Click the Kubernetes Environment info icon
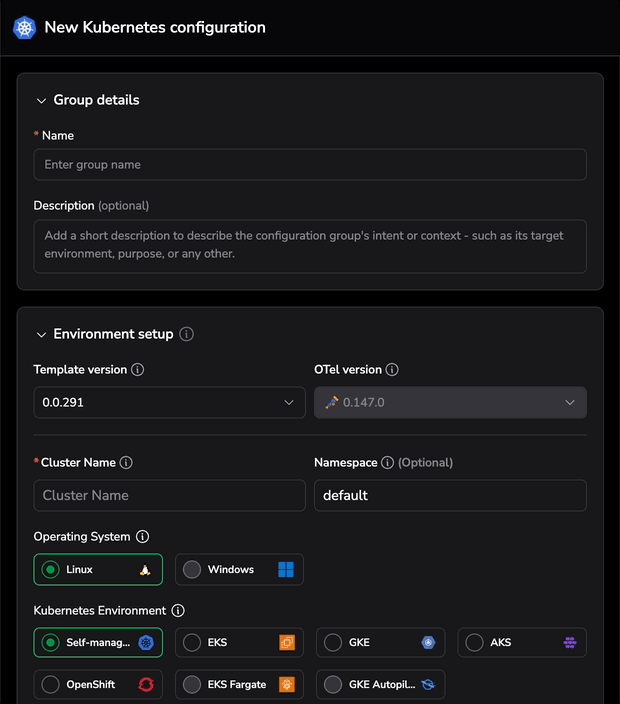This screenshot has width=620, height=704. (178, 611)
